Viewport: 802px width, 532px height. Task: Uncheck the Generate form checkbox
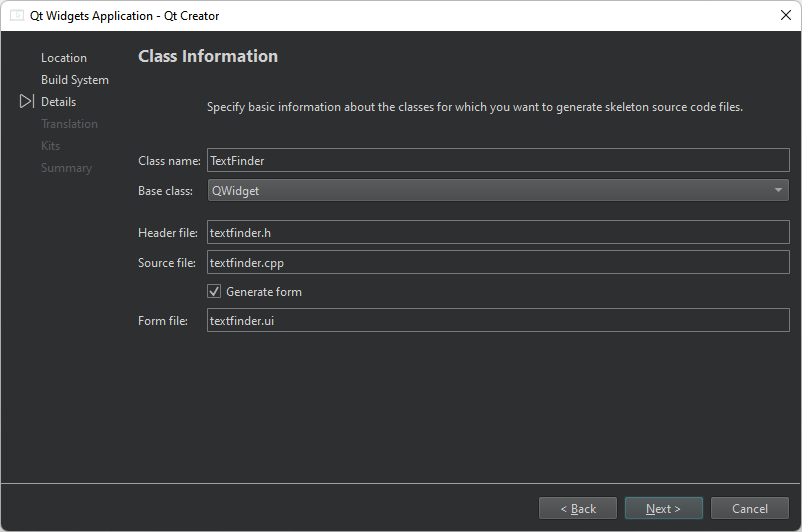(x=214, y=292)
